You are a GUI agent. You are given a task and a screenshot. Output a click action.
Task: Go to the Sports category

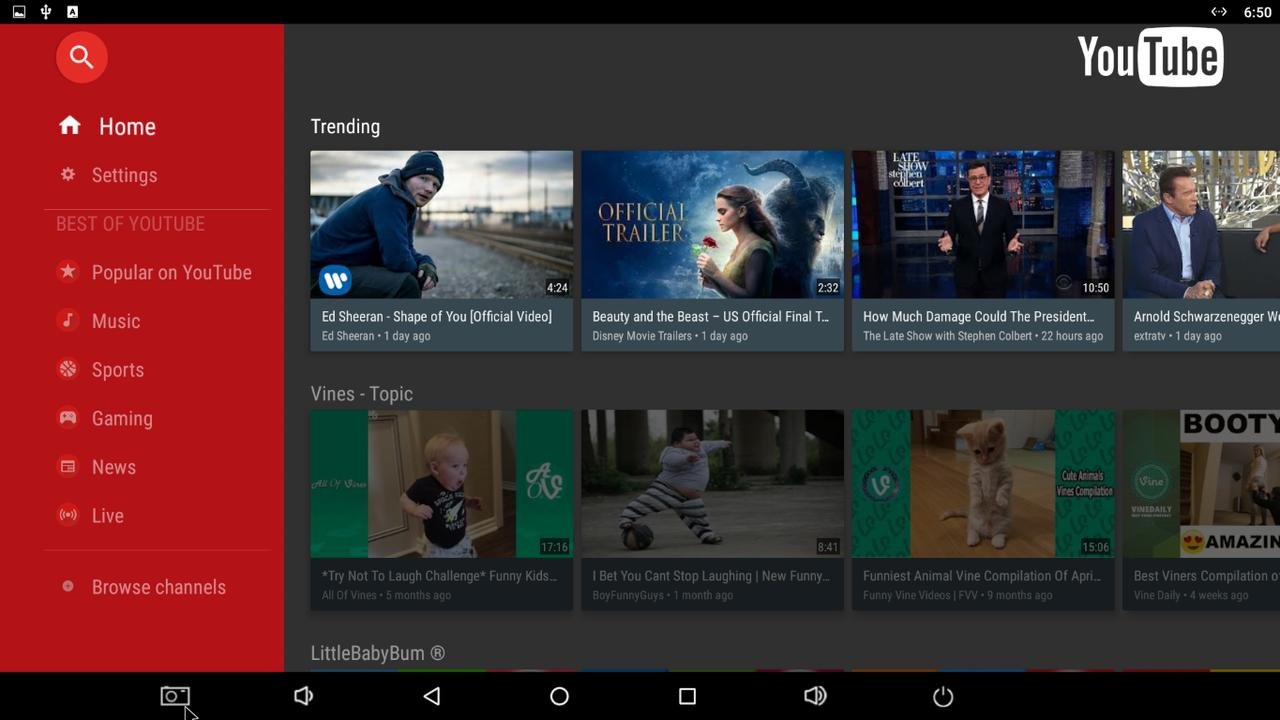click(118, 370)
